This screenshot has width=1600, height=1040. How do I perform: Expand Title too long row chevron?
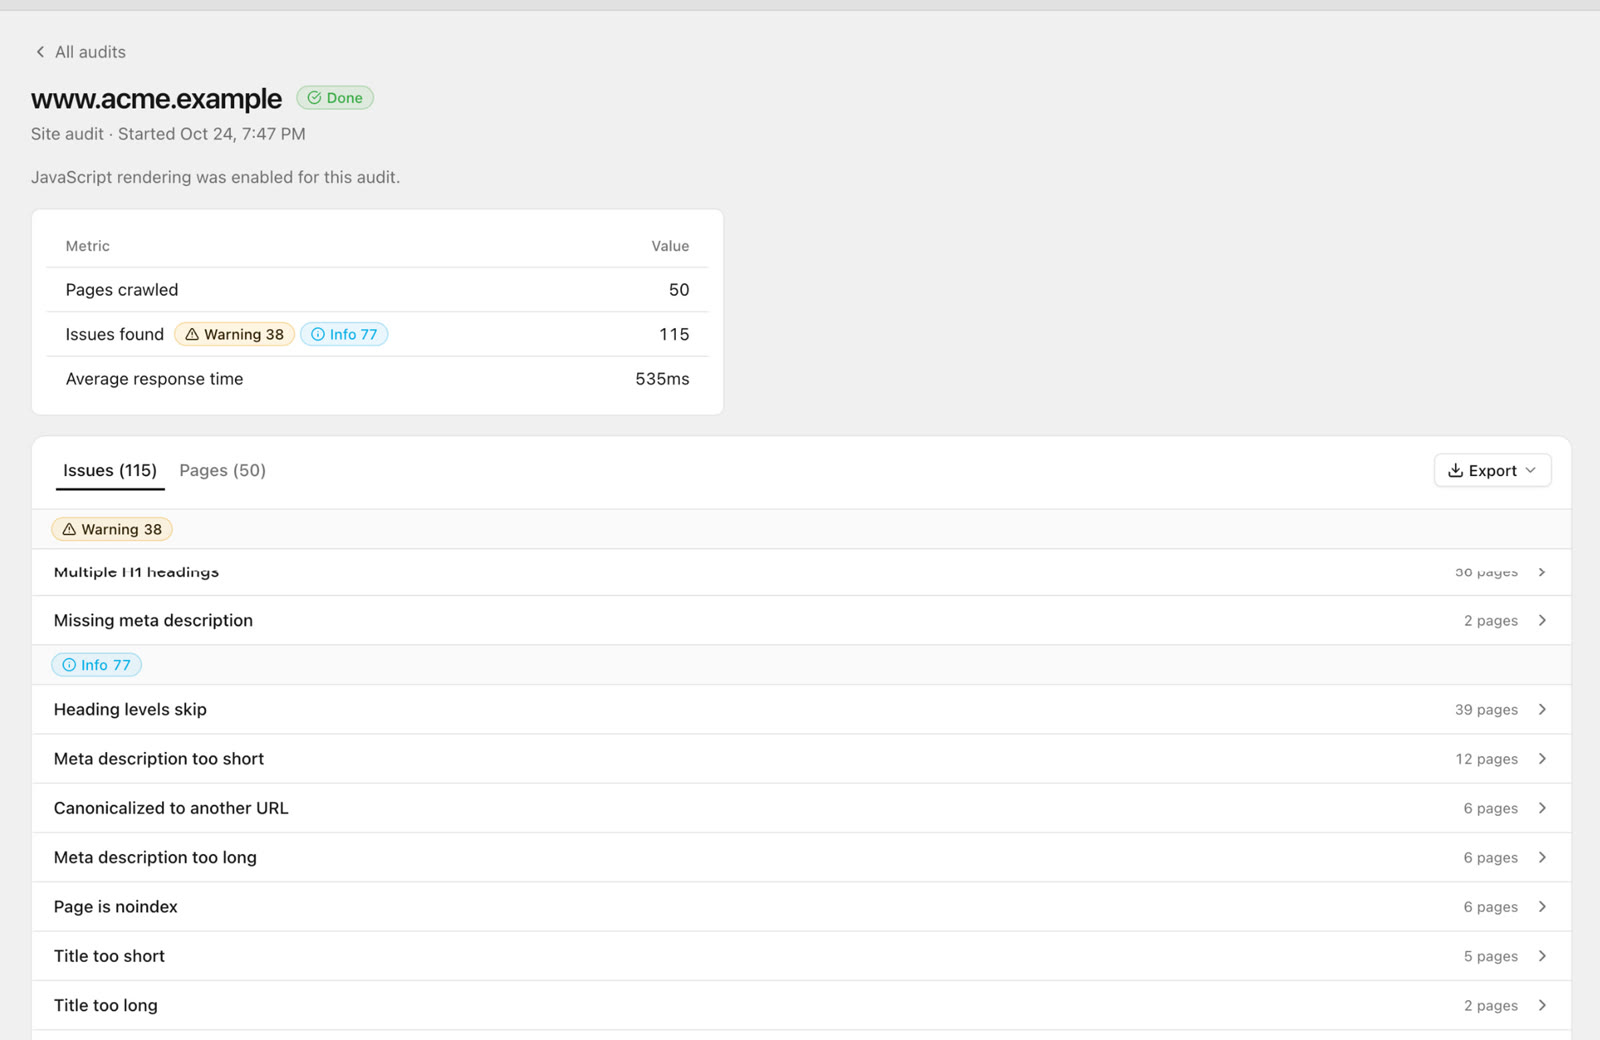1542,1005
